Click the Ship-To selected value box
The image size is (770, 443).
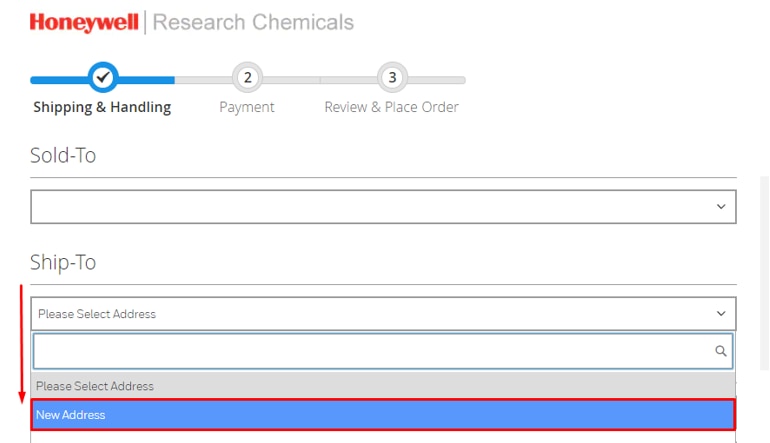tap(370, 313)
